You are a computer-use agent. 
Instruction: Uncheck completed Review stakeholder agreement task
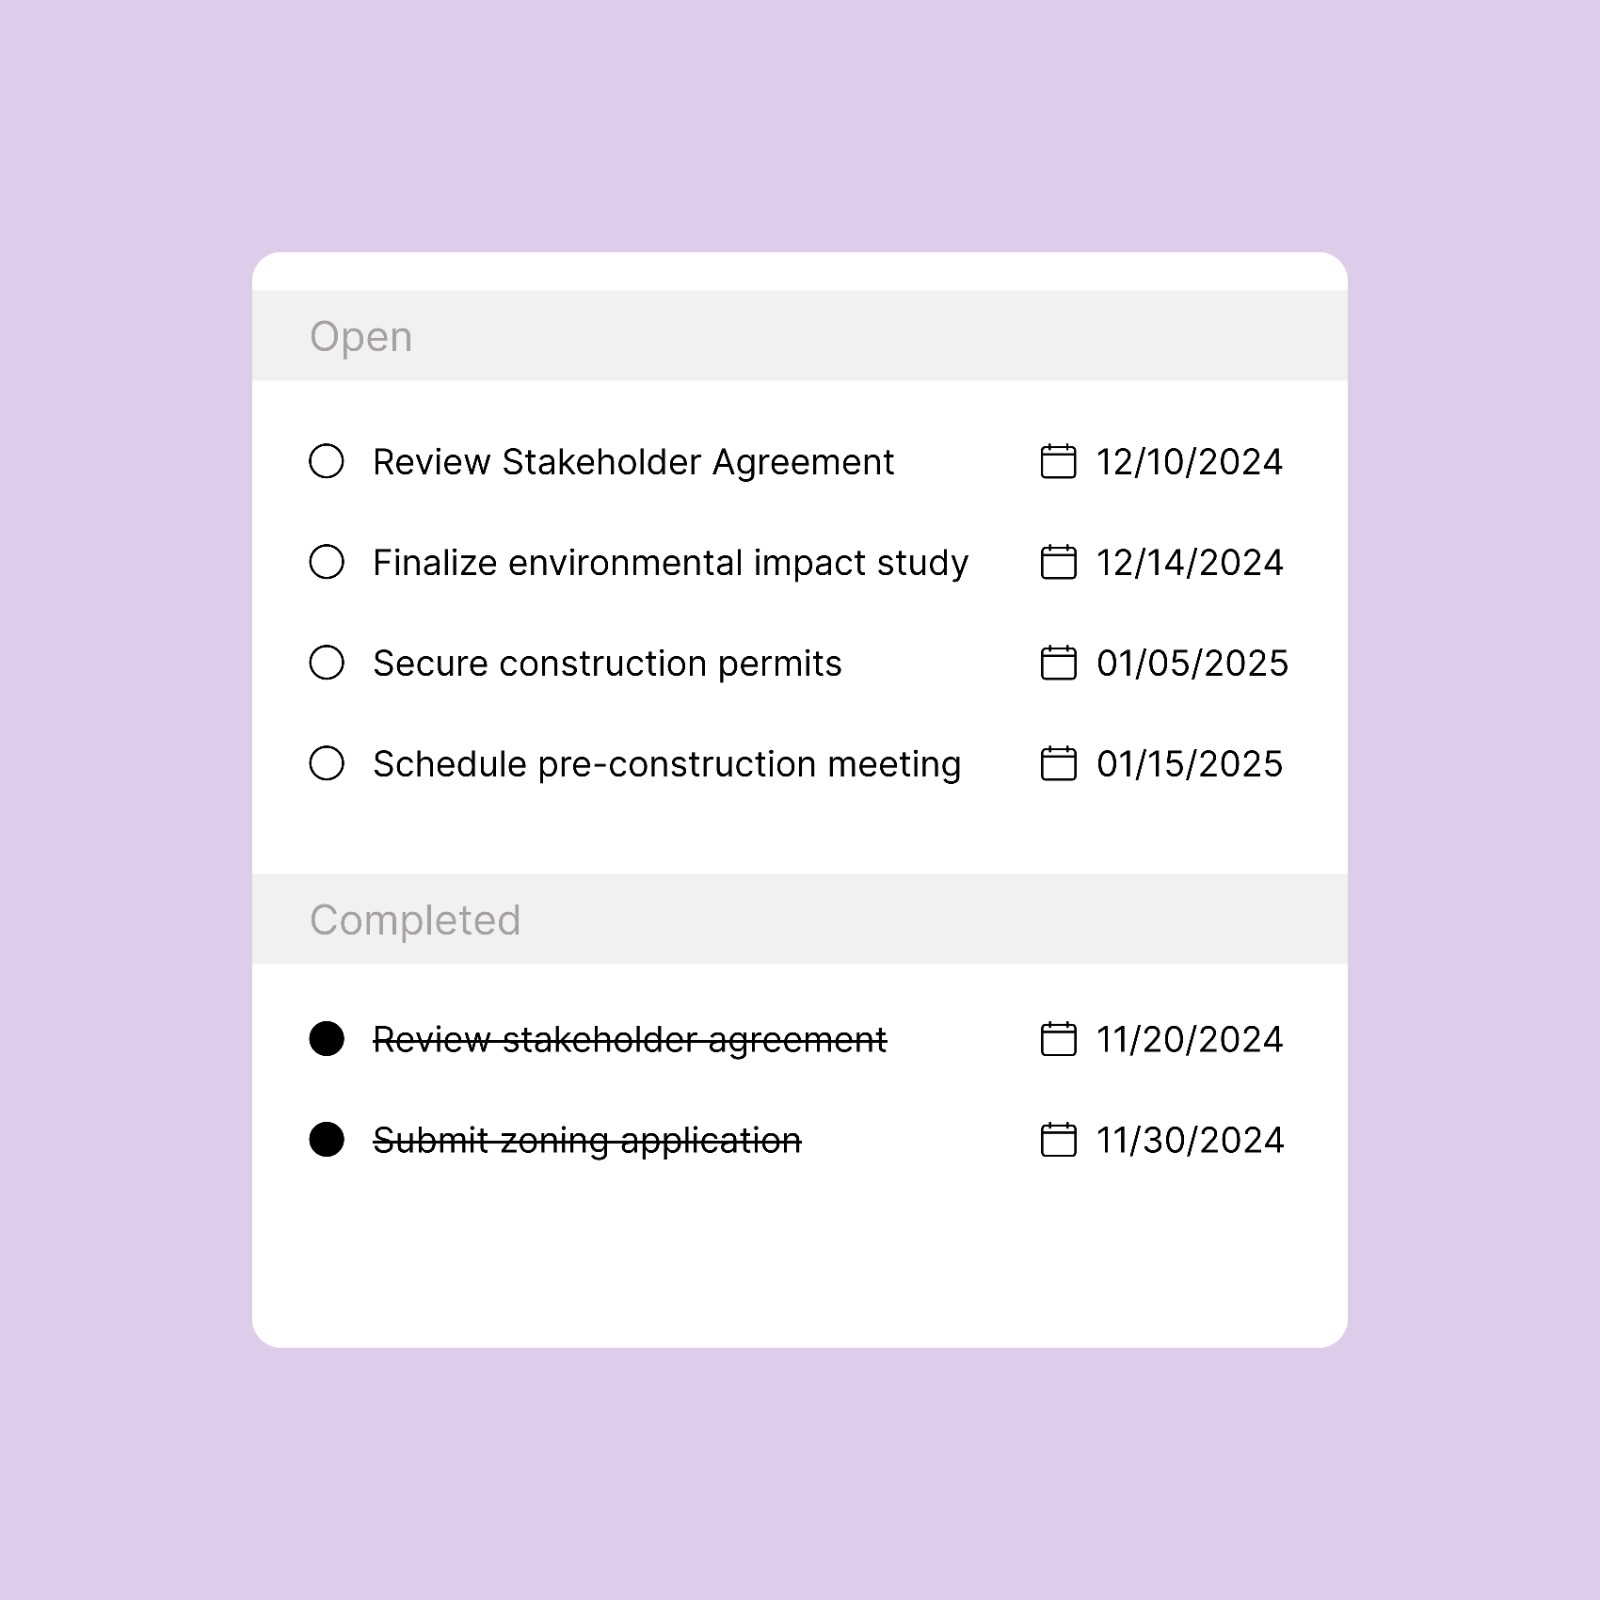coord(327,1039)
